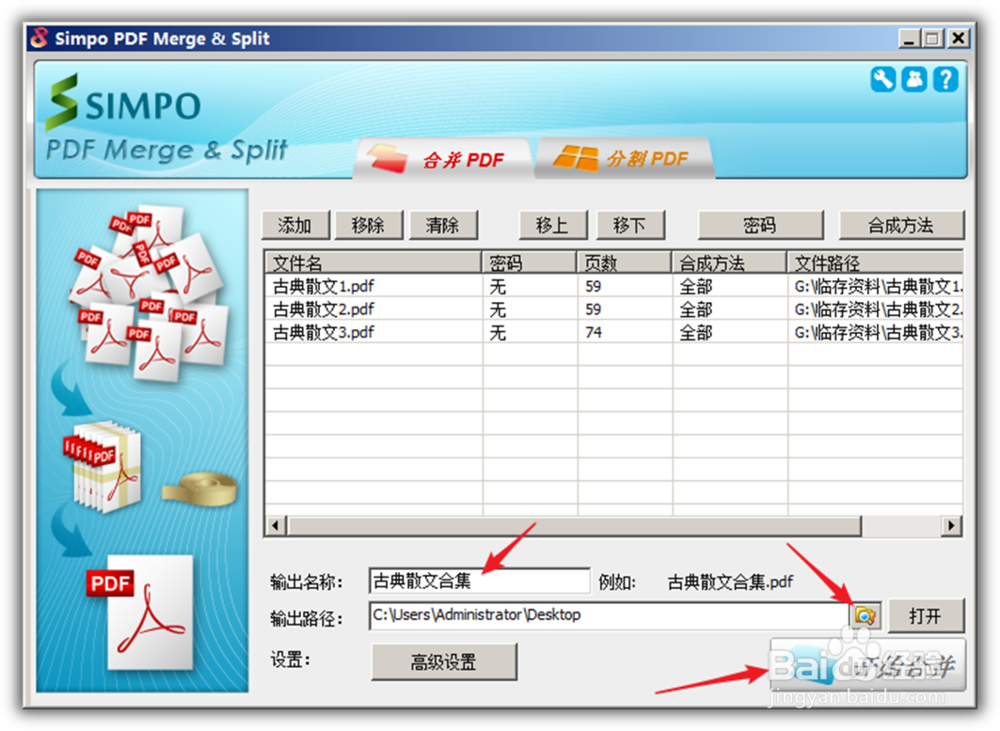Close the Simpo PDF window

958,39
